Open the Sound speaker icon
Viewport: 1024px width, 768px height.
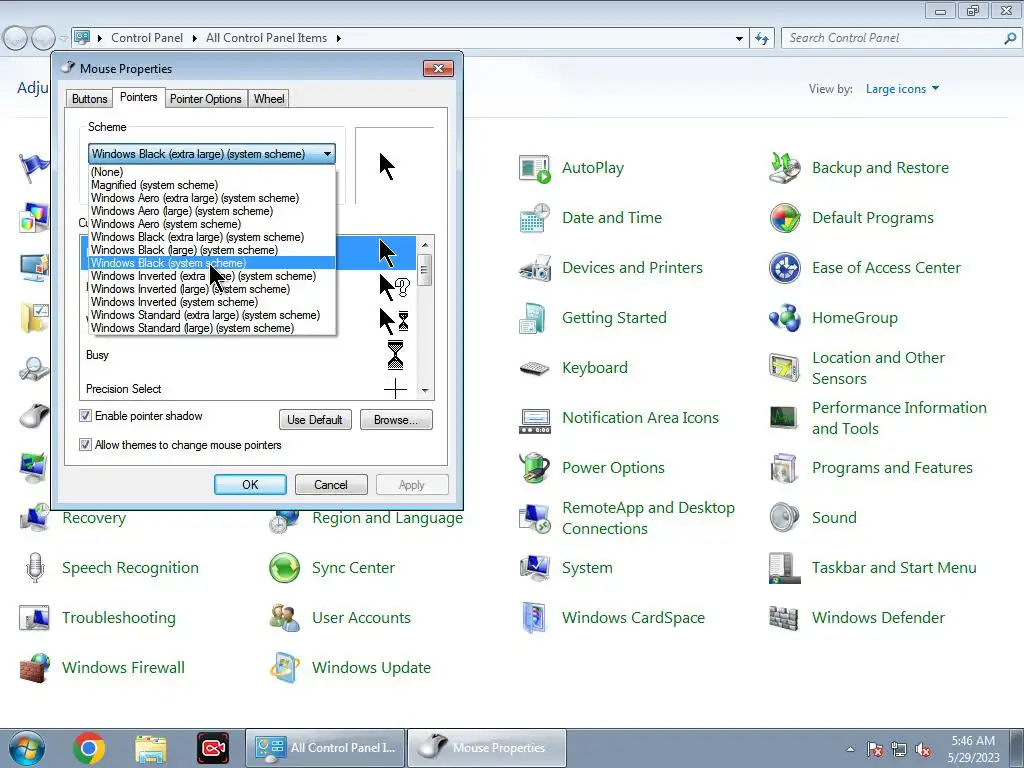tap(784, 518)
